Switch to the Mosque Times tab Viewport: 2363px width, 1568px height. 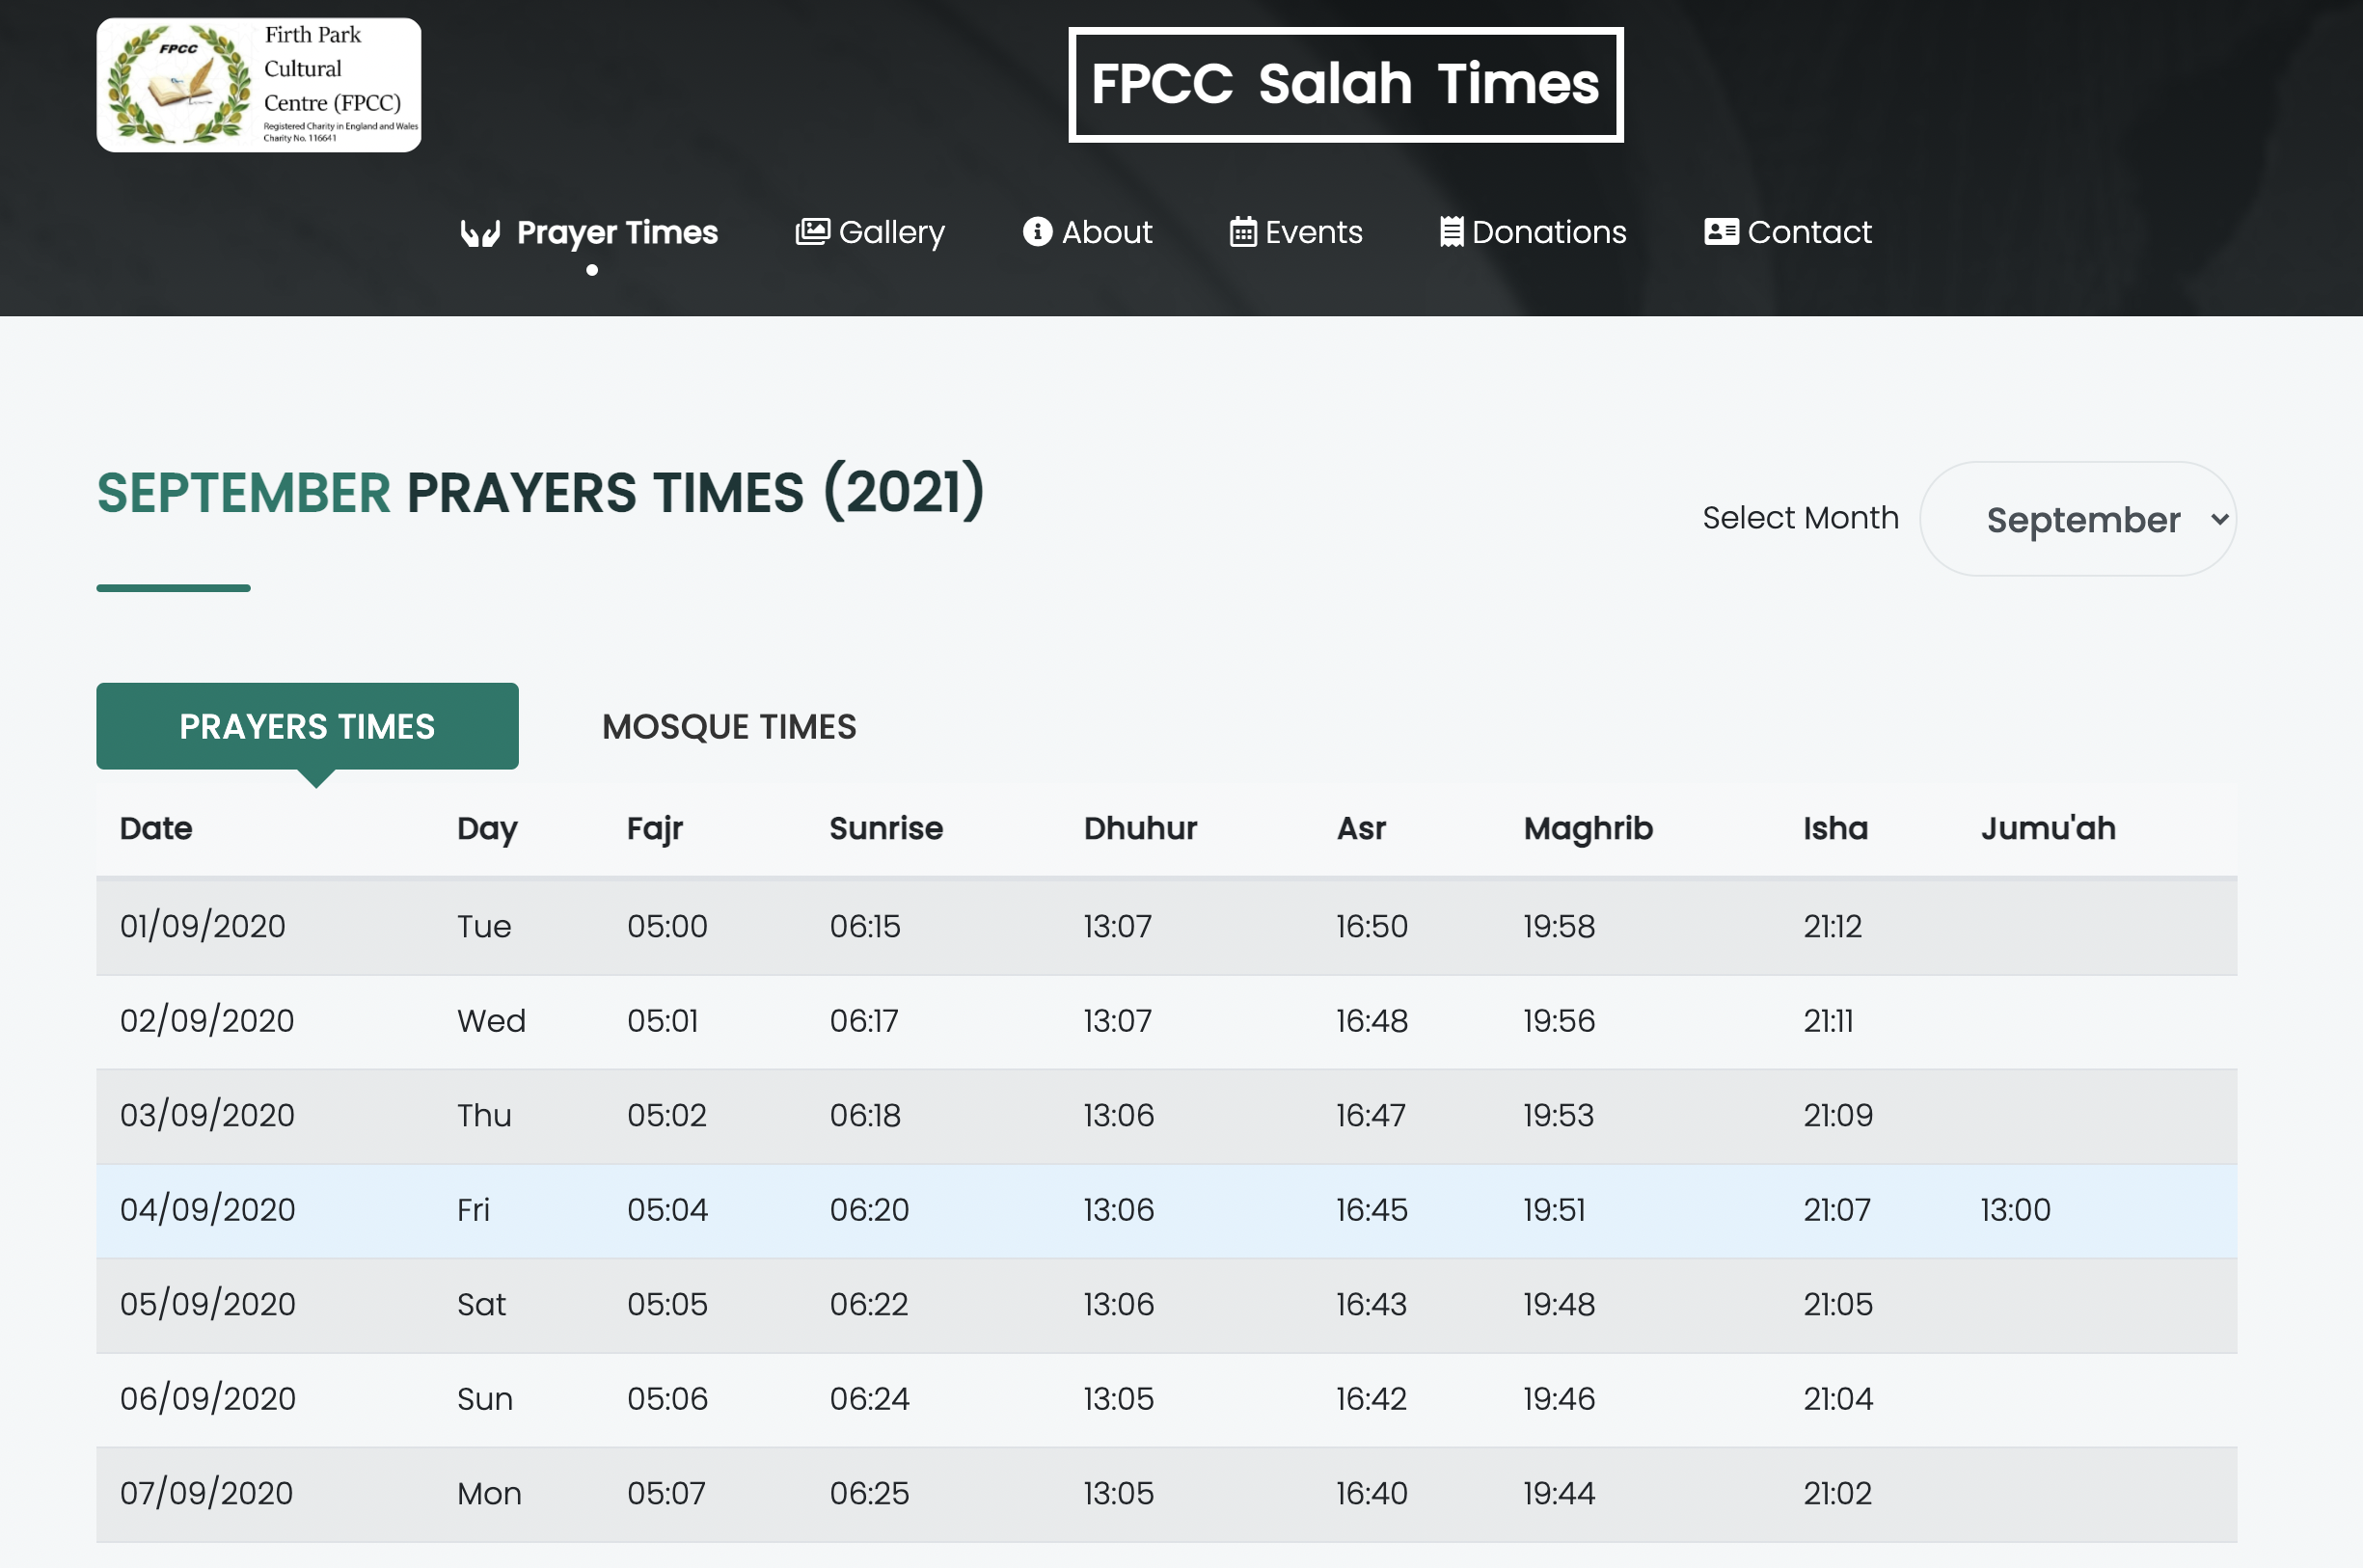[x=729, y=727]
